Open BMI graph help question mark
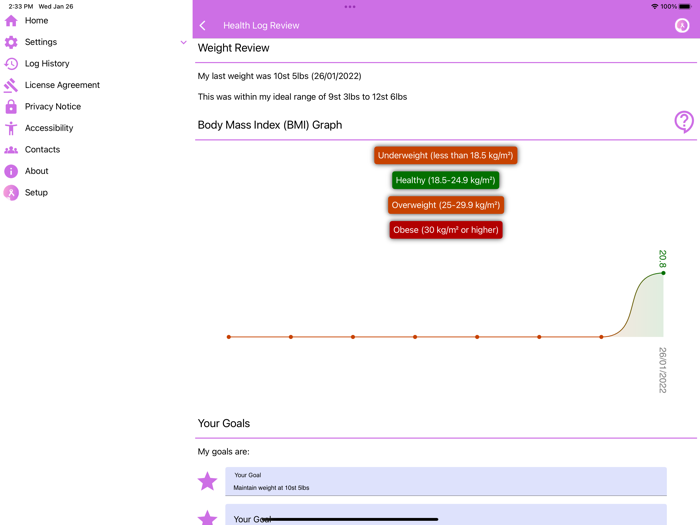 tap(683, 121)
